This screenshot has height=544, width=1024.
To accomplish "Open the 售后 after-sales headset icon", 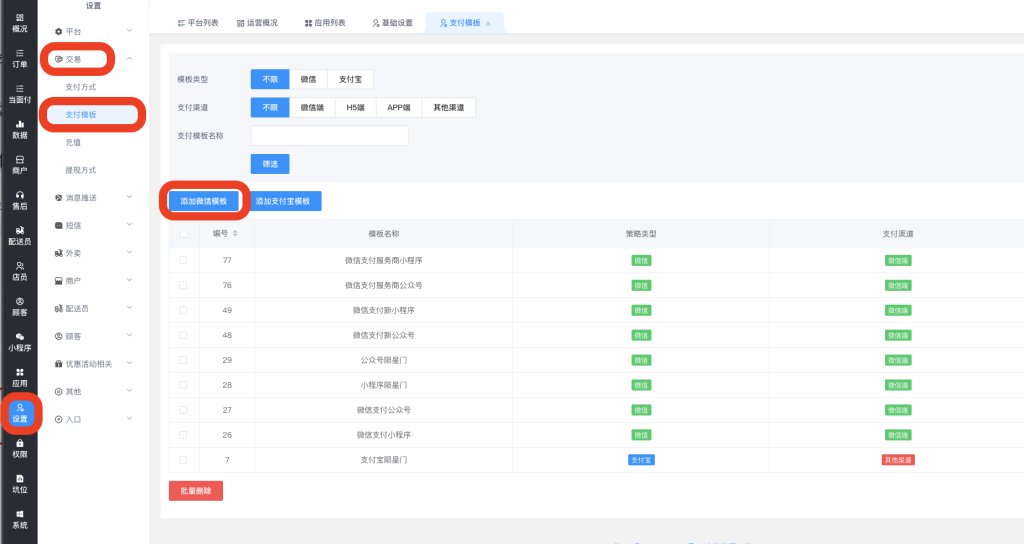I will point(19,200).
